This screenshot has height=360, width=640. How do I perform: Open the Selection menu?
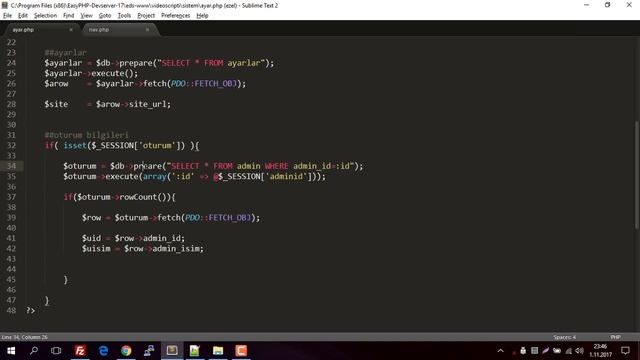[45, 16]
